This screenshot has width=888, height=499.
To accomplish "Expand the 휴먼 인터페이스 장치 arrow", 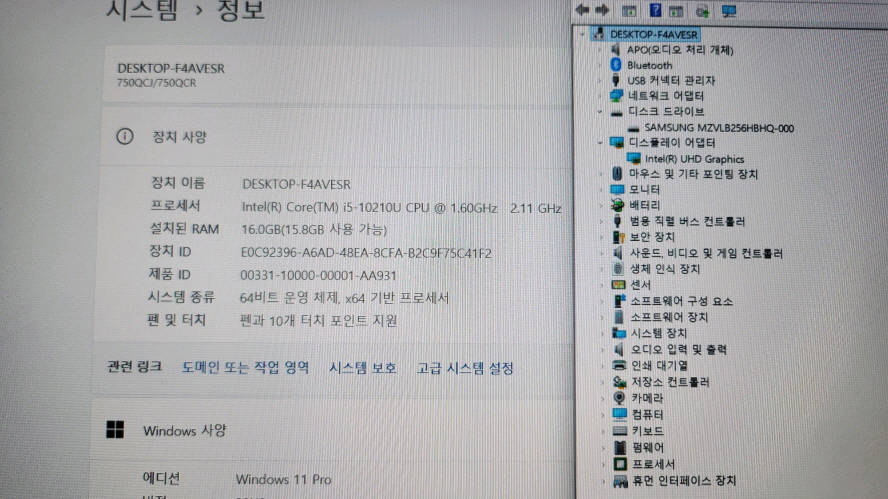I will [604, 481].
